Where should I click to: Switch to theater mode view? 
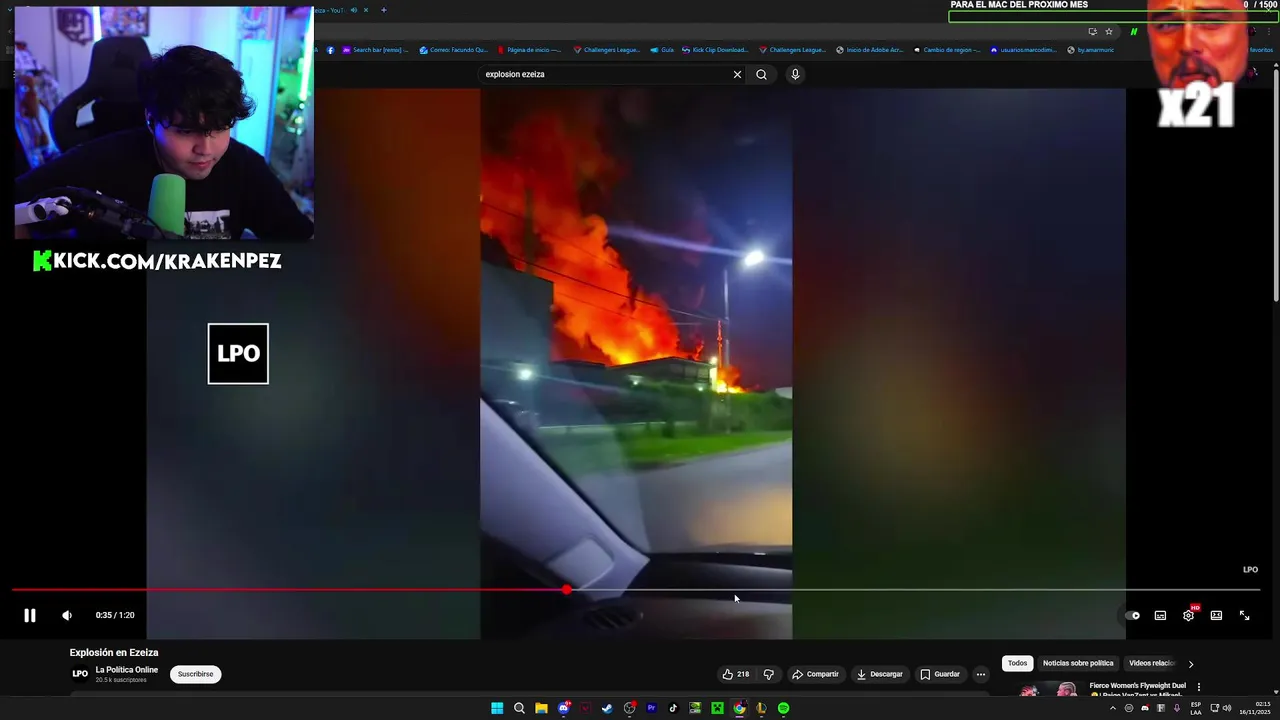pos(1216,615)
